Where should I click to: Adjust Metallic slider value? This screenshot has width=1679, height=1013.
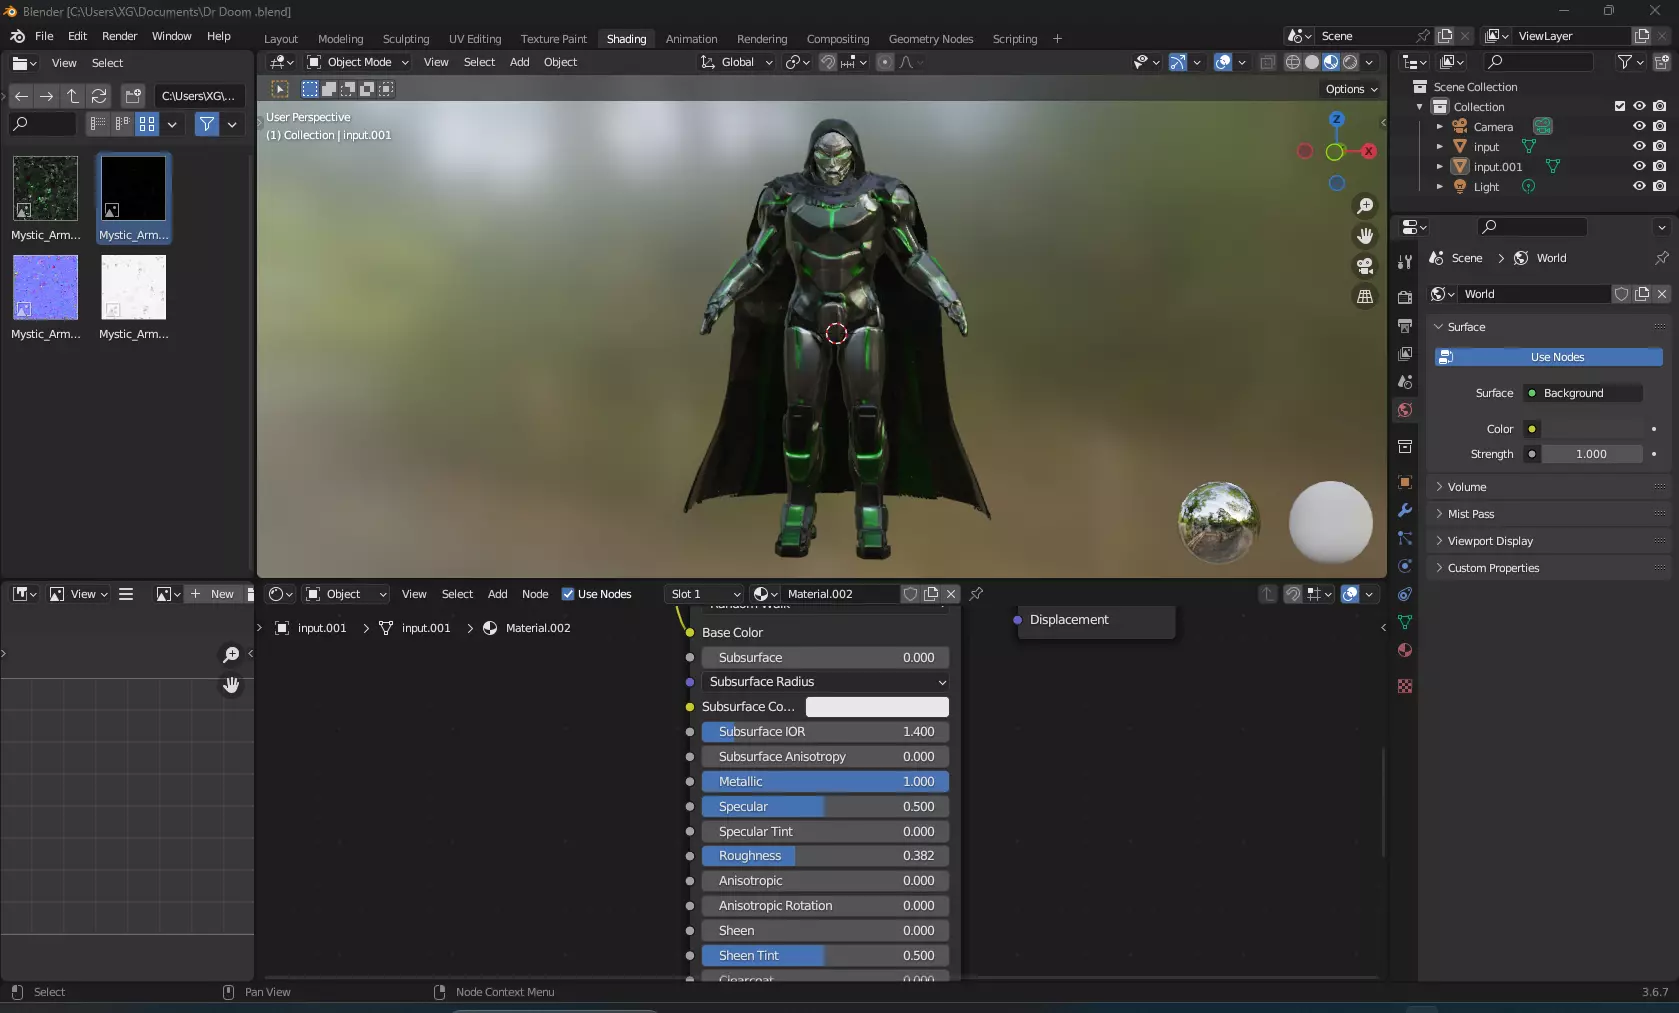click(x=825, y=782)
